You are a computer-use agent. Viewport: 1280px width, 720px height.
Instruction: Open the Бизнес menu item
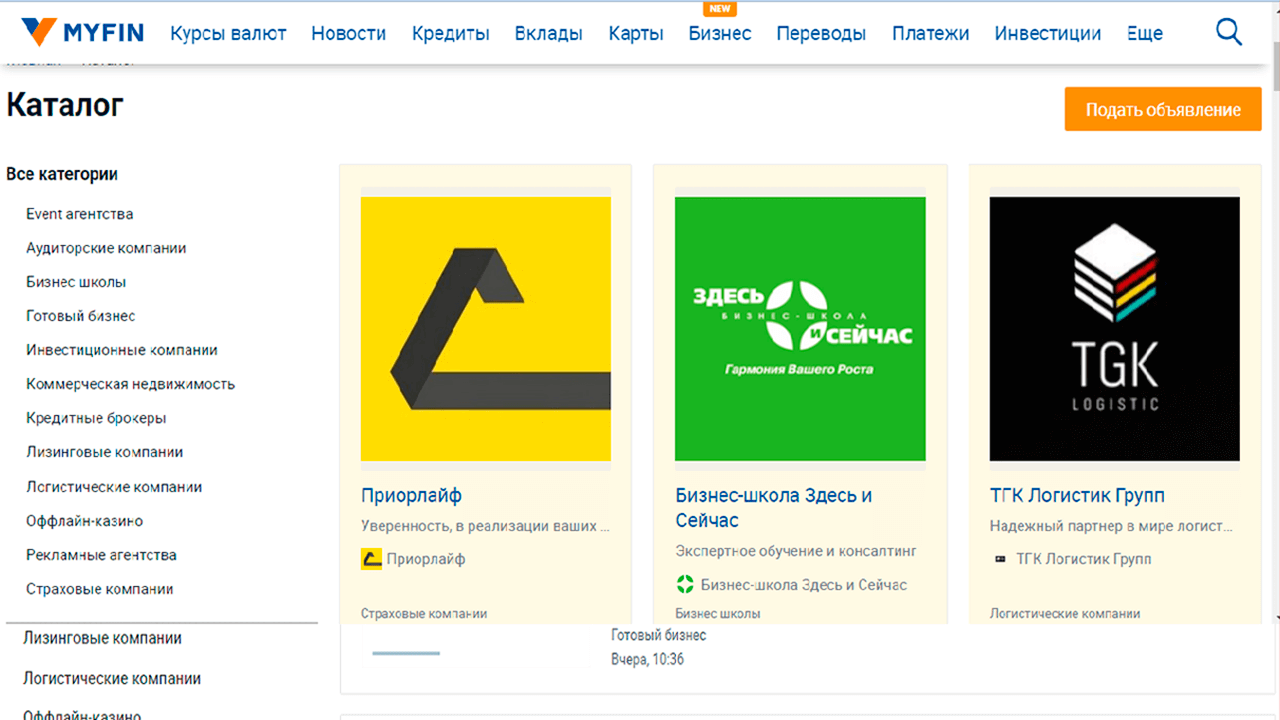click(720, 33)
